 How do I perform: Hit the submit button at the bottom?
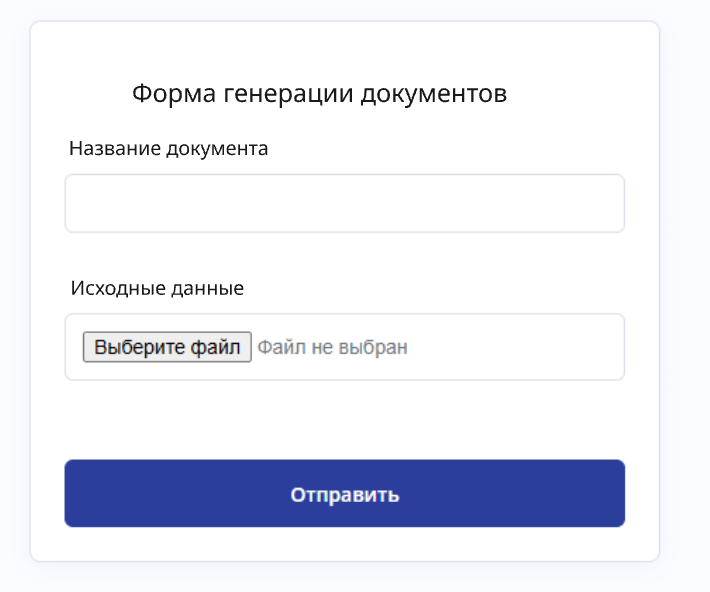(344, 494)
